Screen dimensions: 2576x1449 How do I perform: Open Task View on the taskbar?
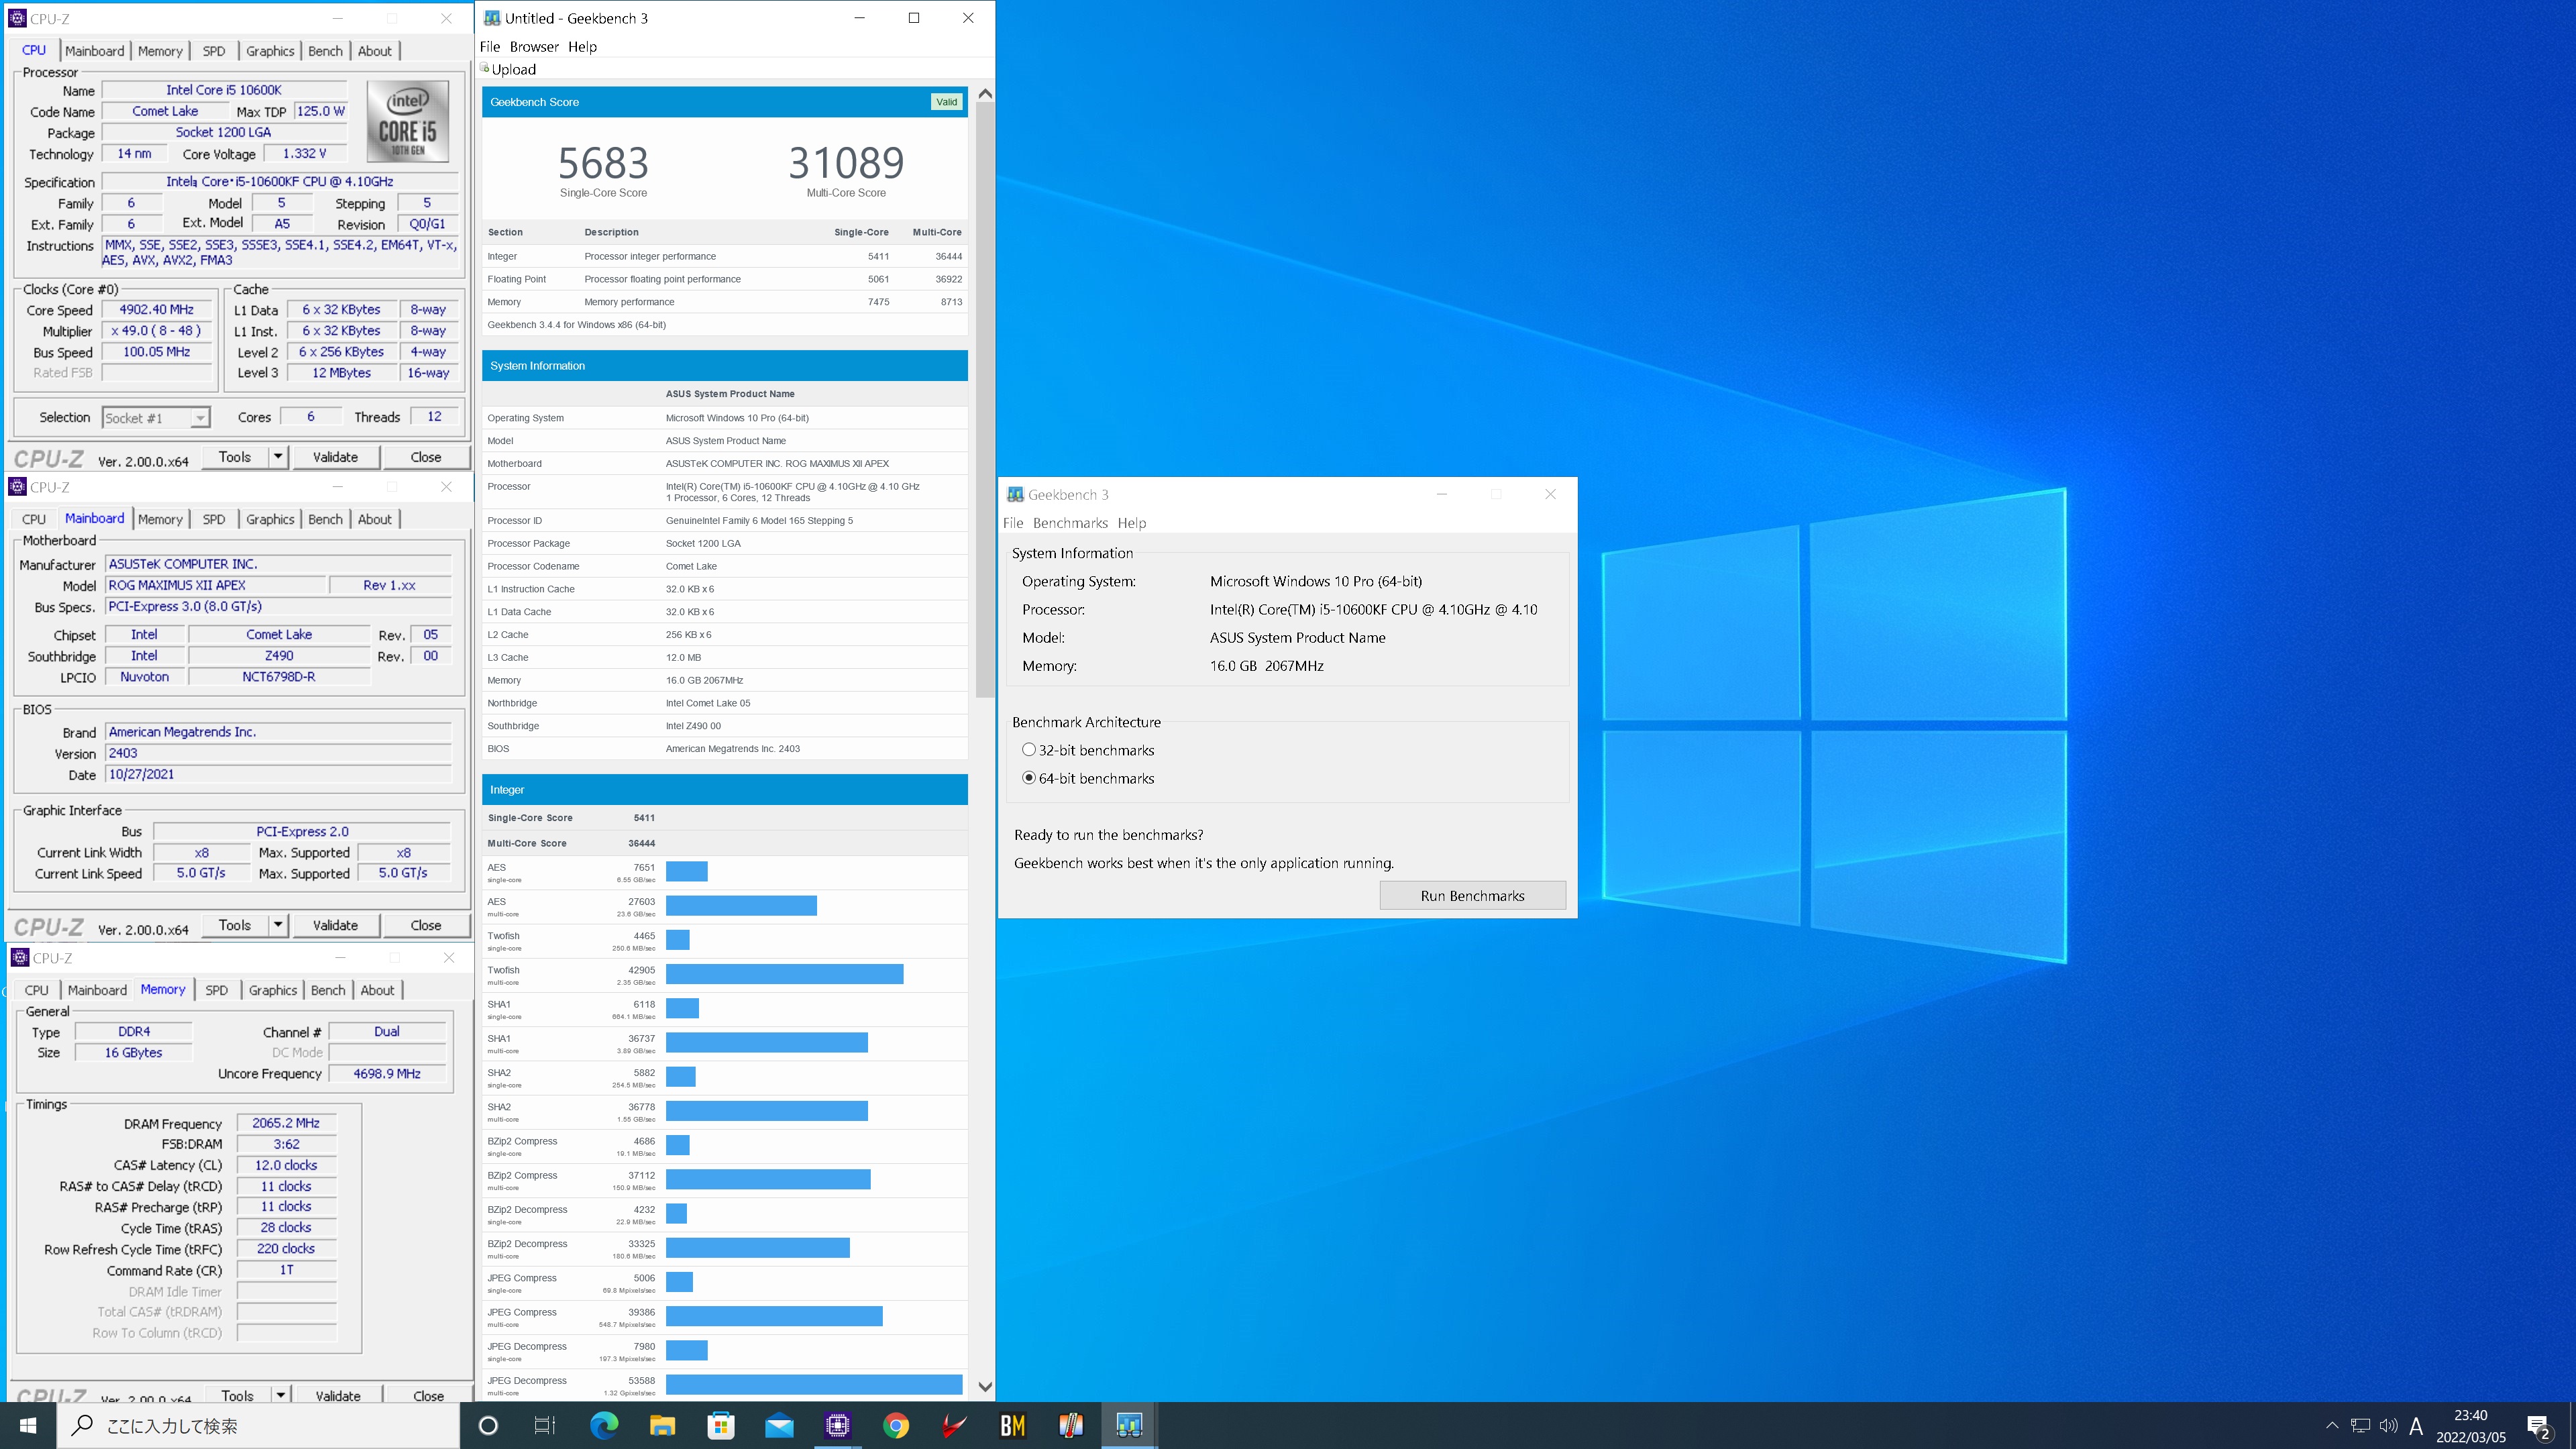545,1425
